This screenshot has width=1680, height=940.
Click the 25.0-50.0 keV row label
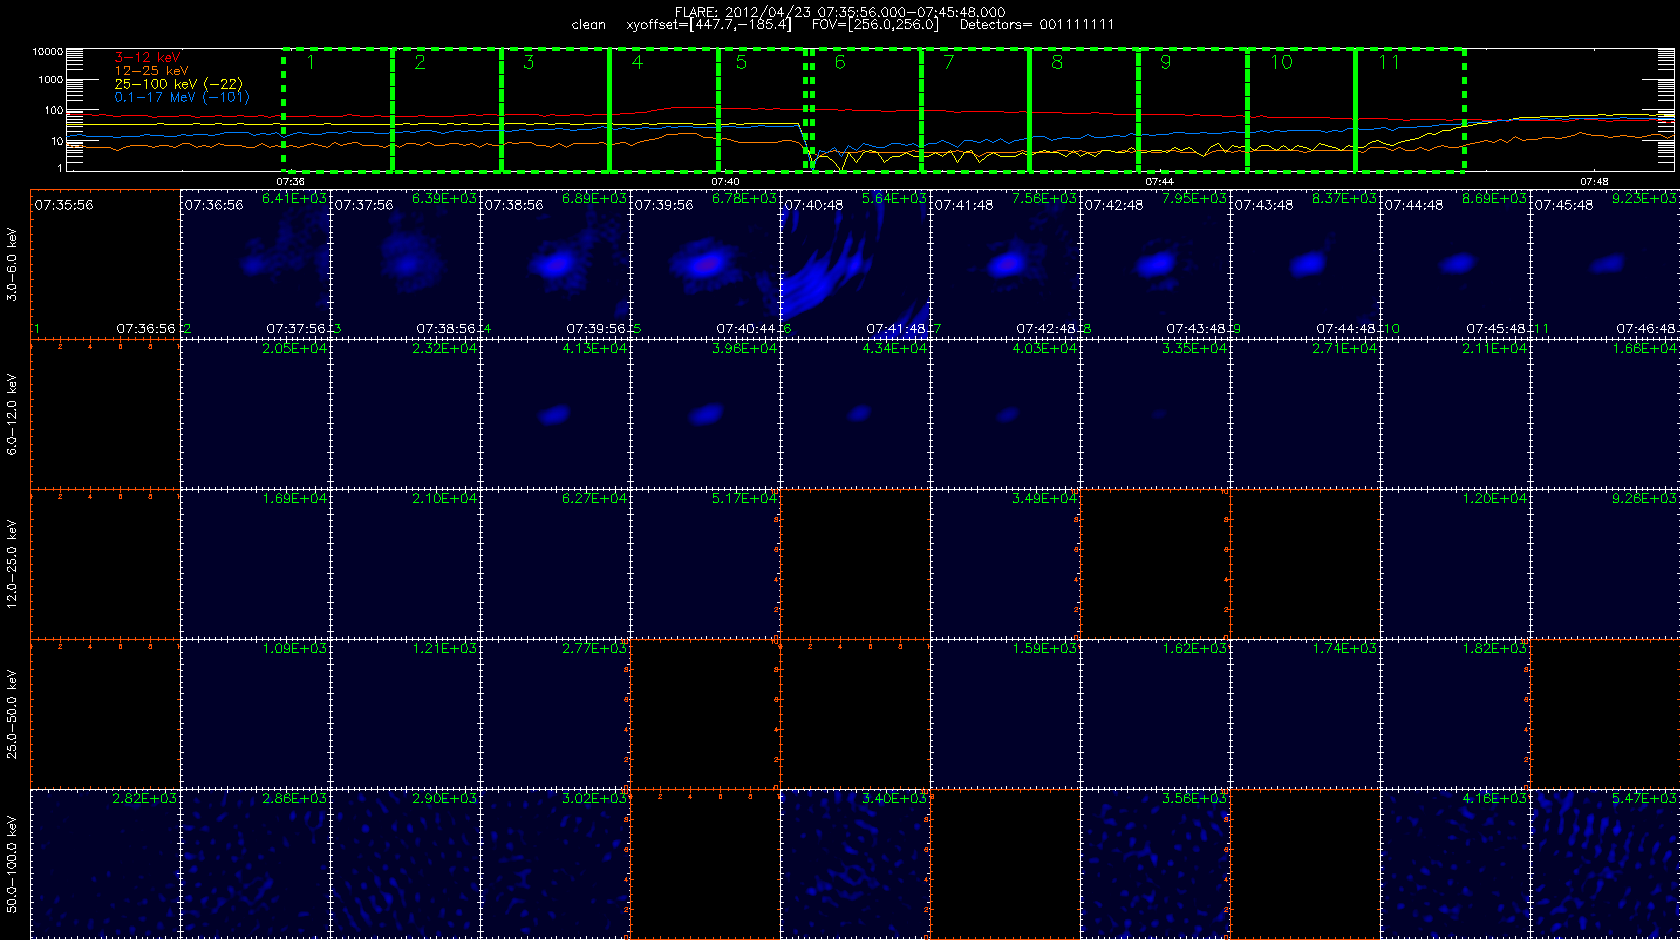(12, 714)
